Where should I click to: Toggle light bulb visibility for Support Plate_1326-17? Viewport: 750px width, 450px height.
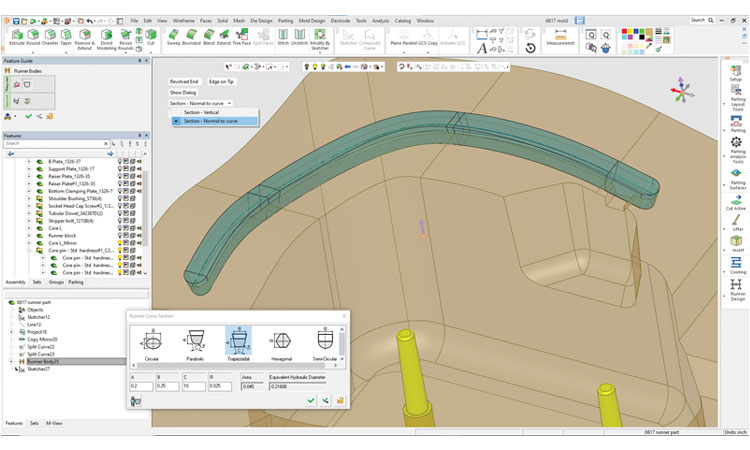point(120,169)
